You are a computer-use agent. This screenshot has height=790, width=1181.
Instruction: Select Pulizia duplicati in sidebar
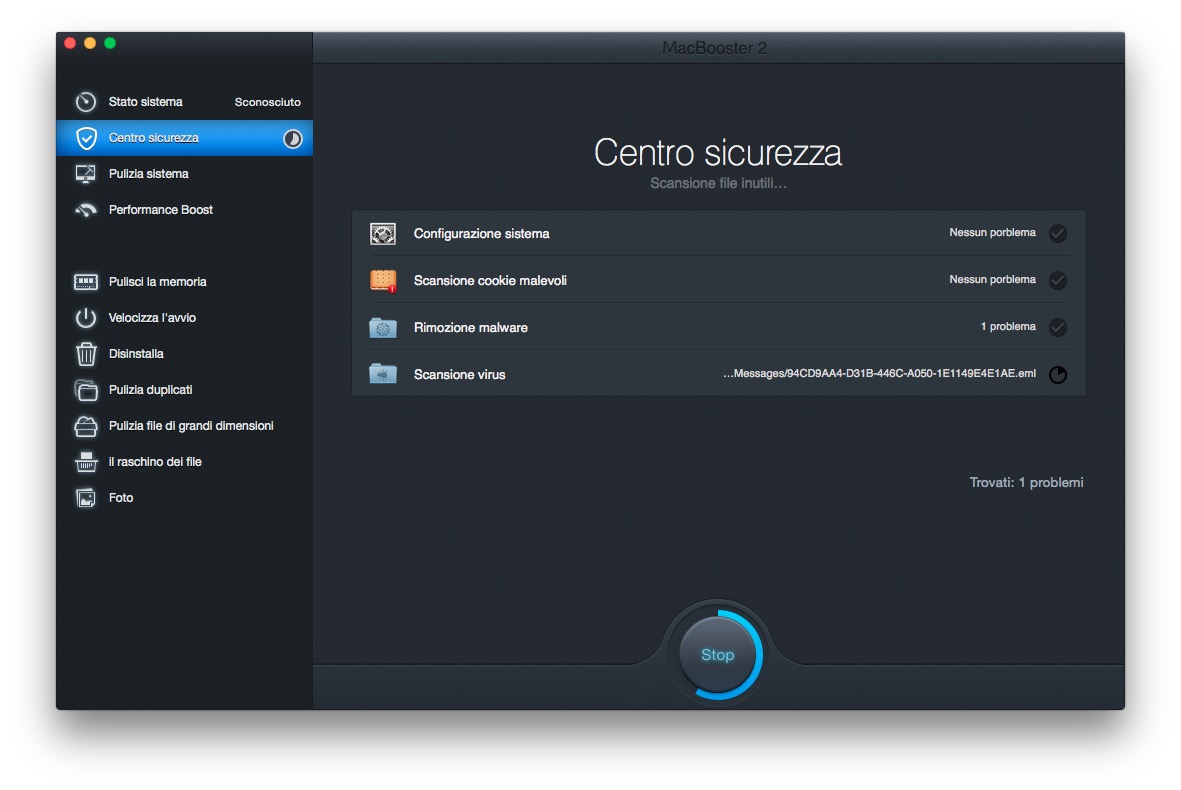(x=185, y=389)
